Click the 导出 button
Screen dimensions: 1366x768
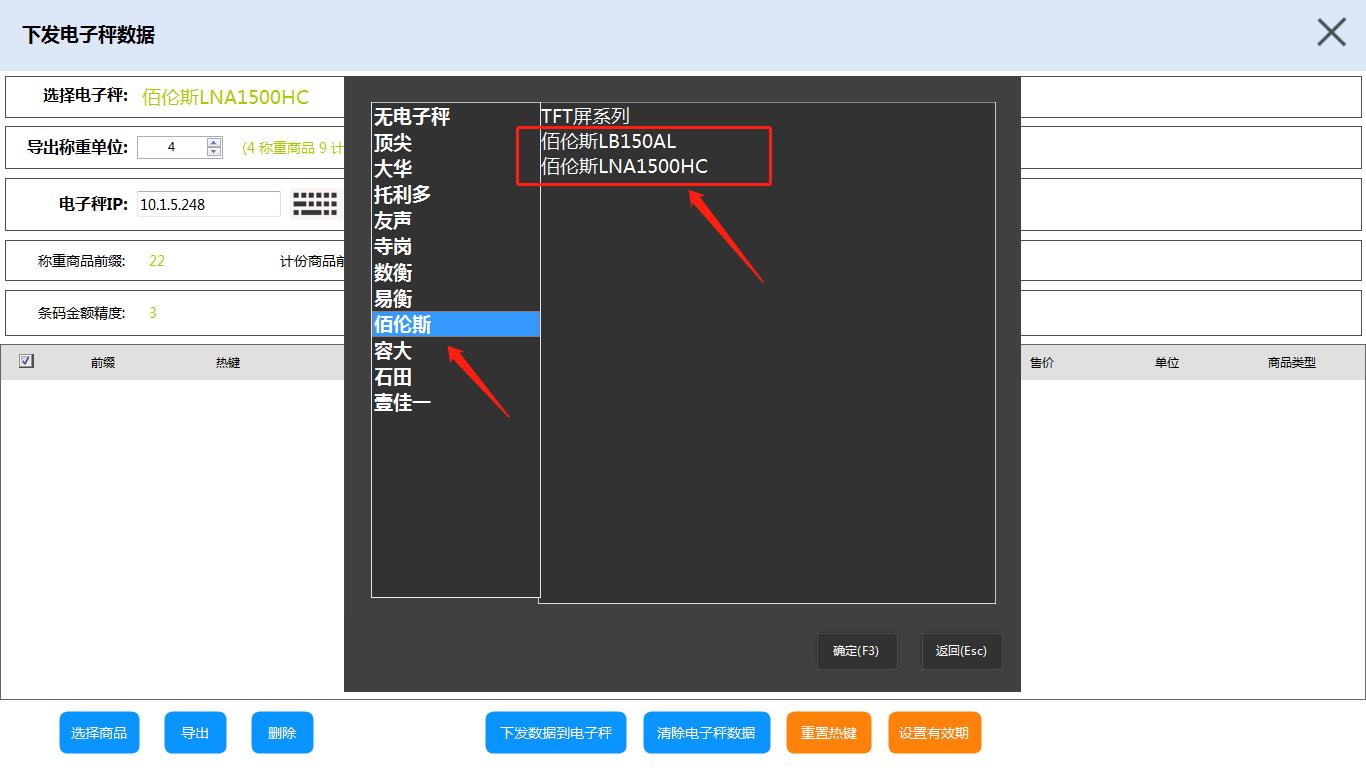(195, 733)
